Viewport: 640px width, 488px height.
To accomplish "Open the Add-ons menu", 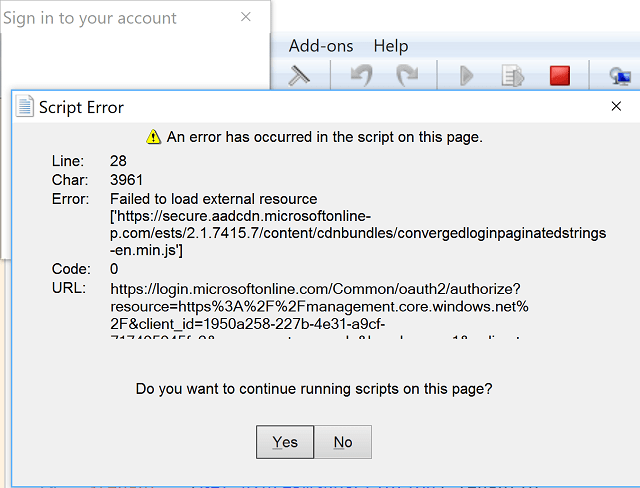I will pos(321,46).
